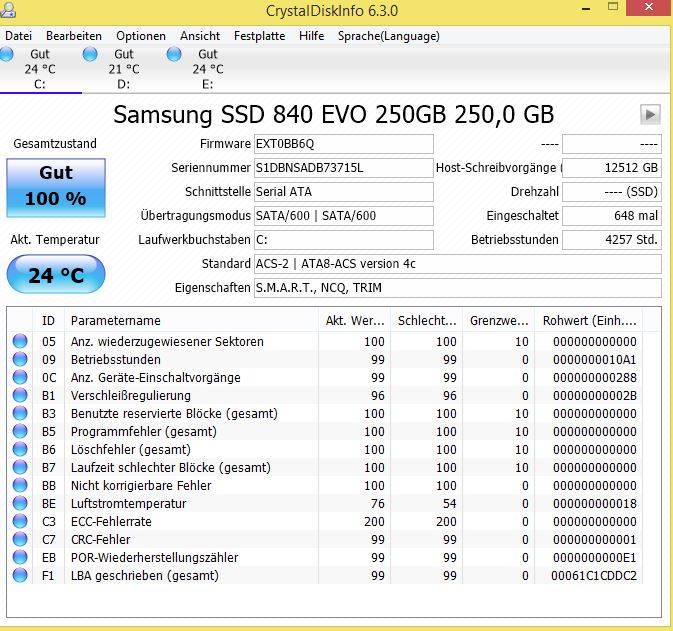Select drive C: tab with 24 °C
673x631 pixels.
tap(40, 69)
